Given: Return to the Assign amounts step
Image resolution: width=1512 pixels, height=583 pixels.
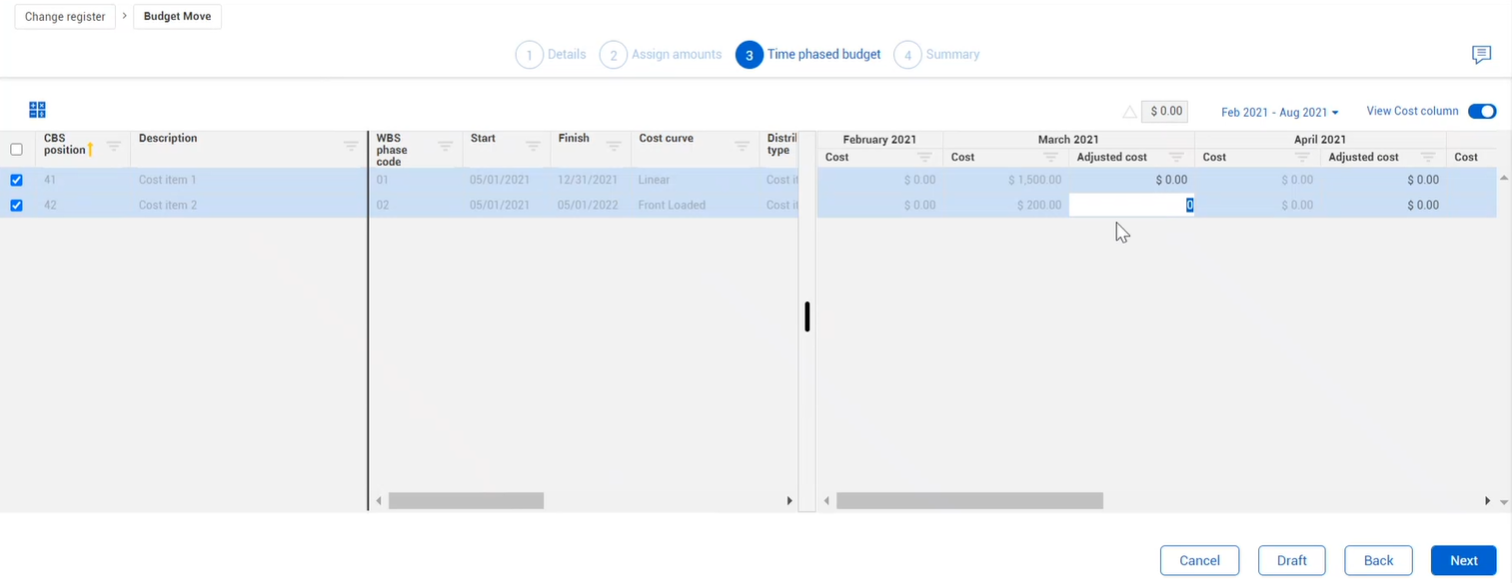Looking at the screenshot, I should click(661, 55).
